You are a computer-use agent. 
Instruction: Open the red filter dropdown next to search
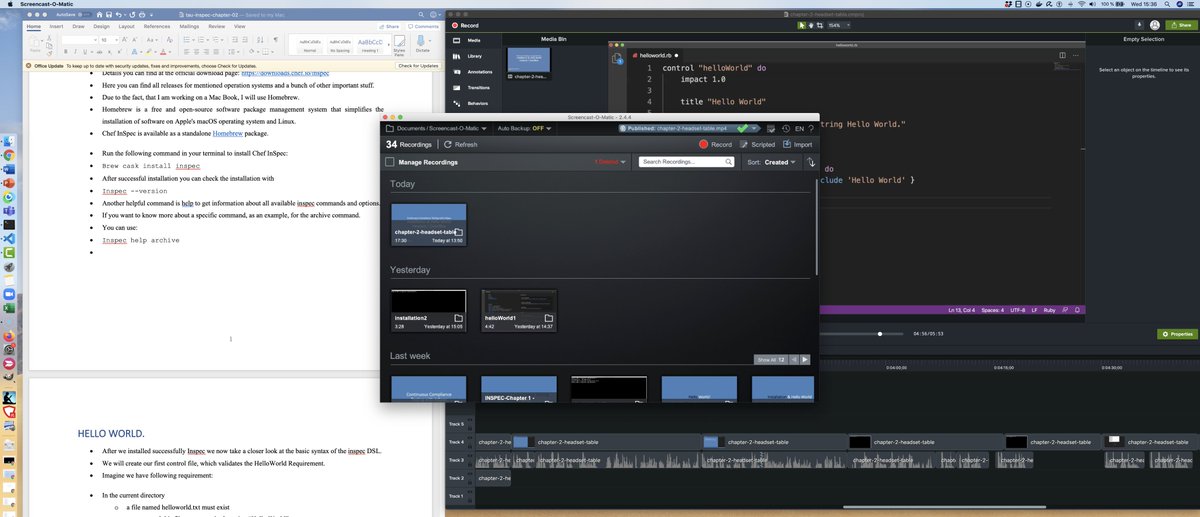610,162
